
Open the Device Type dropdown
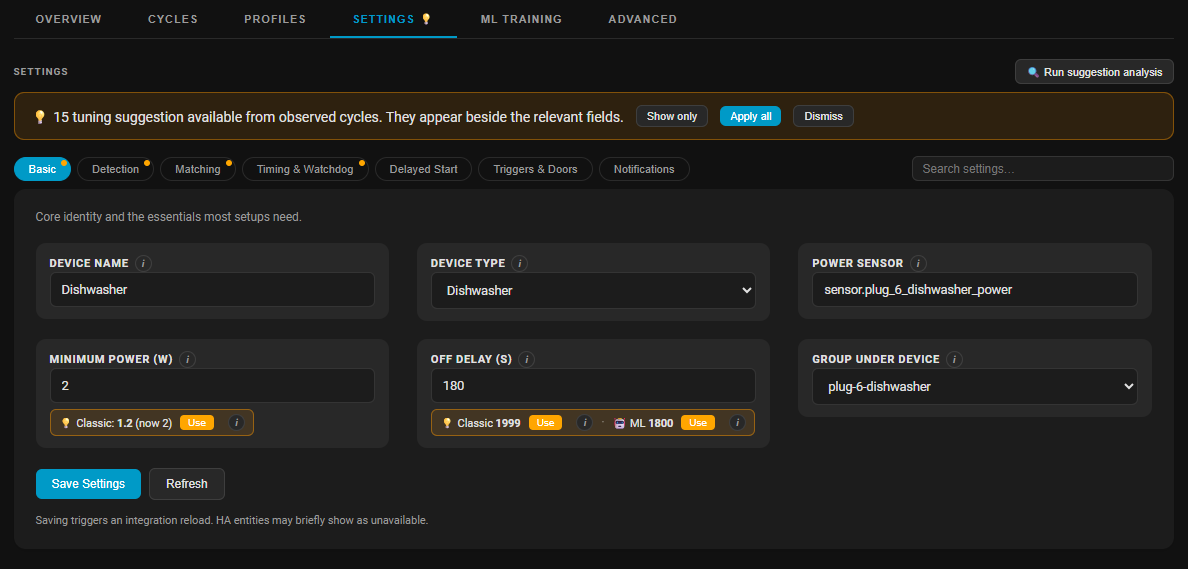point(593,290)
